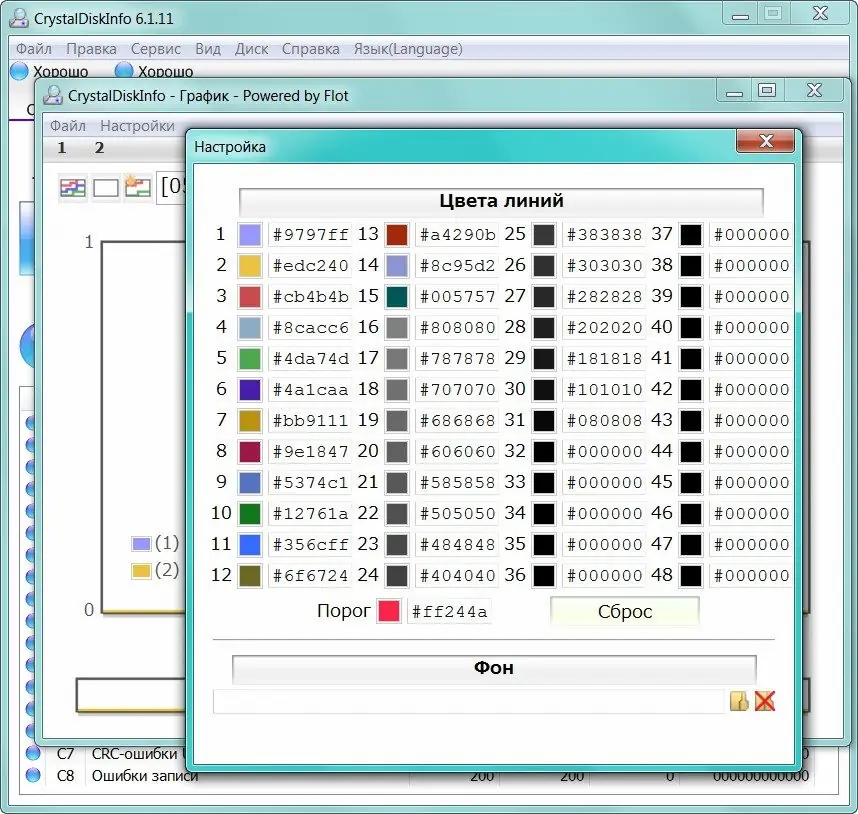
Task: Click the multi-line graph toolbar icon
Action: point(73,188)
